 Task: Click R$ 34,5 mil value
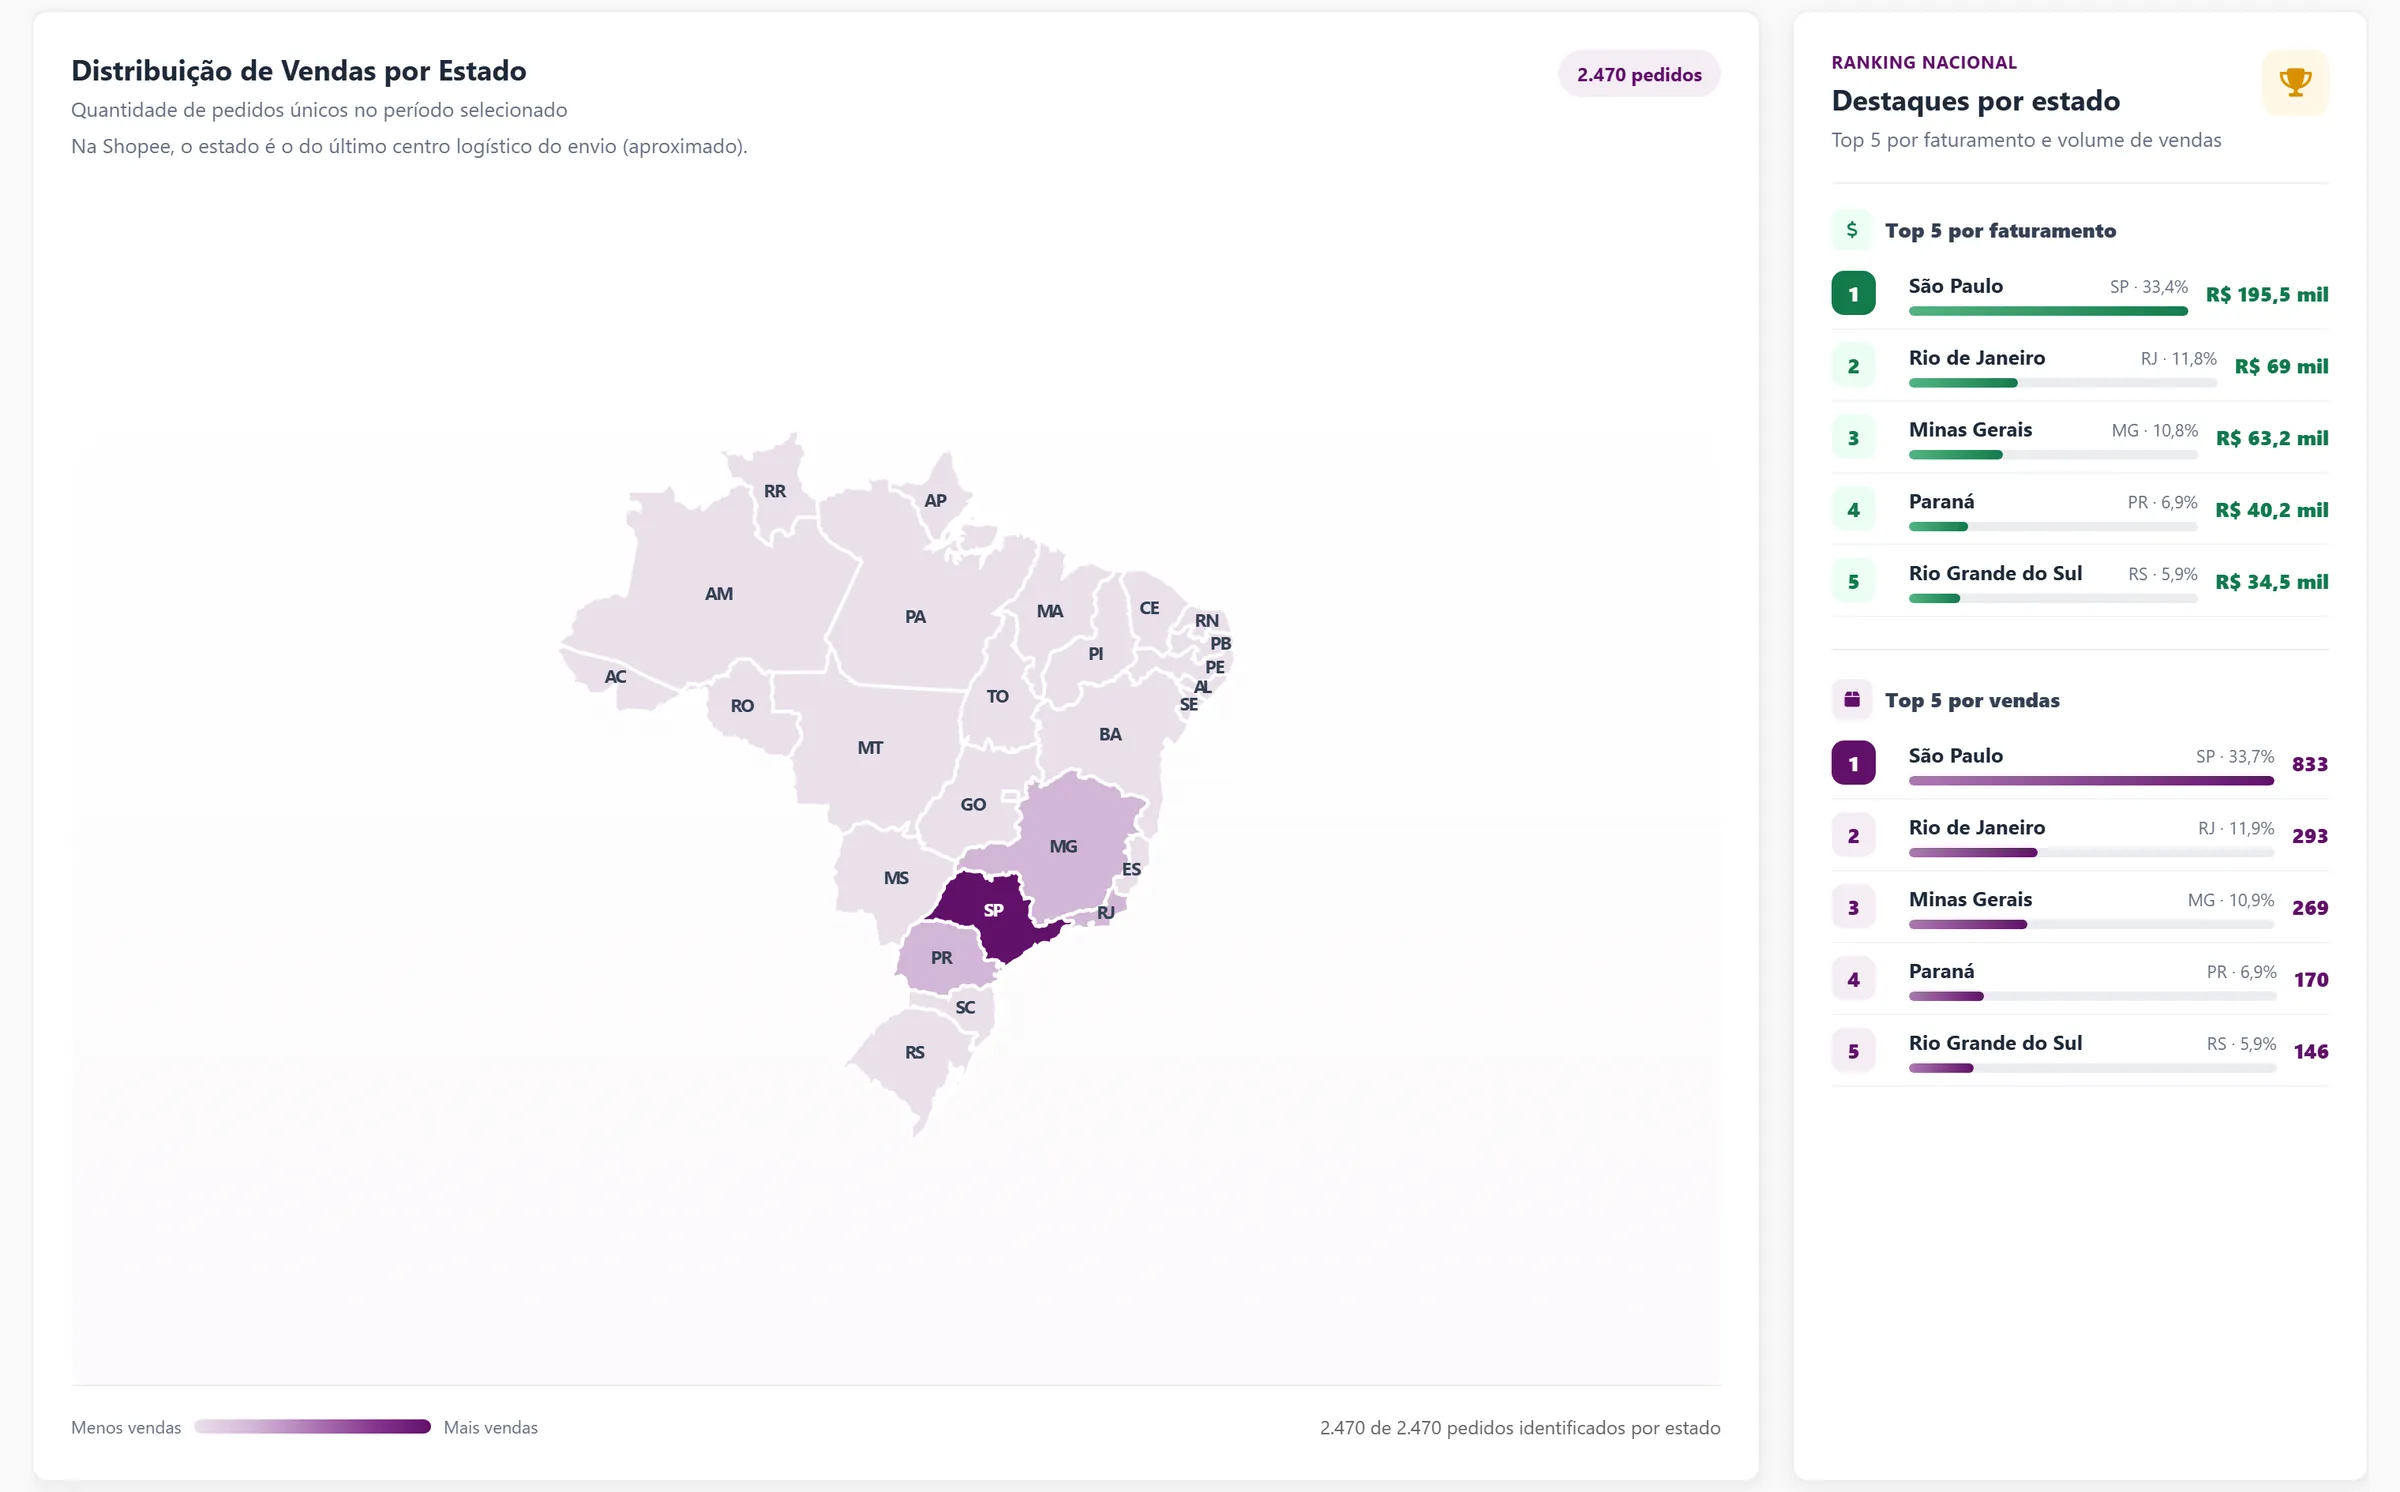click(x=2272, y=582)
